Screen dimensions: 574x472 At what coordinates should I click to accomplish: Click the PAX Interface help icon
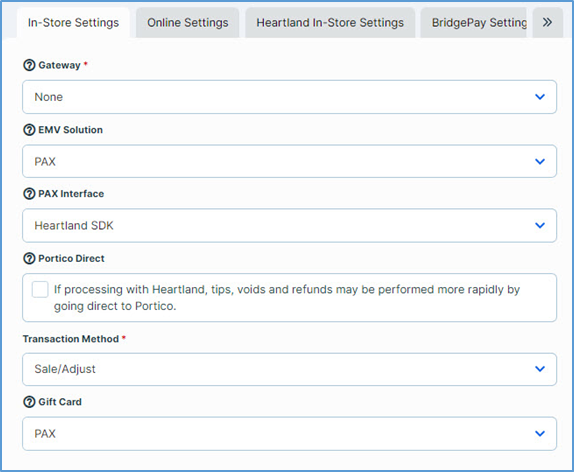coord(29,194)
